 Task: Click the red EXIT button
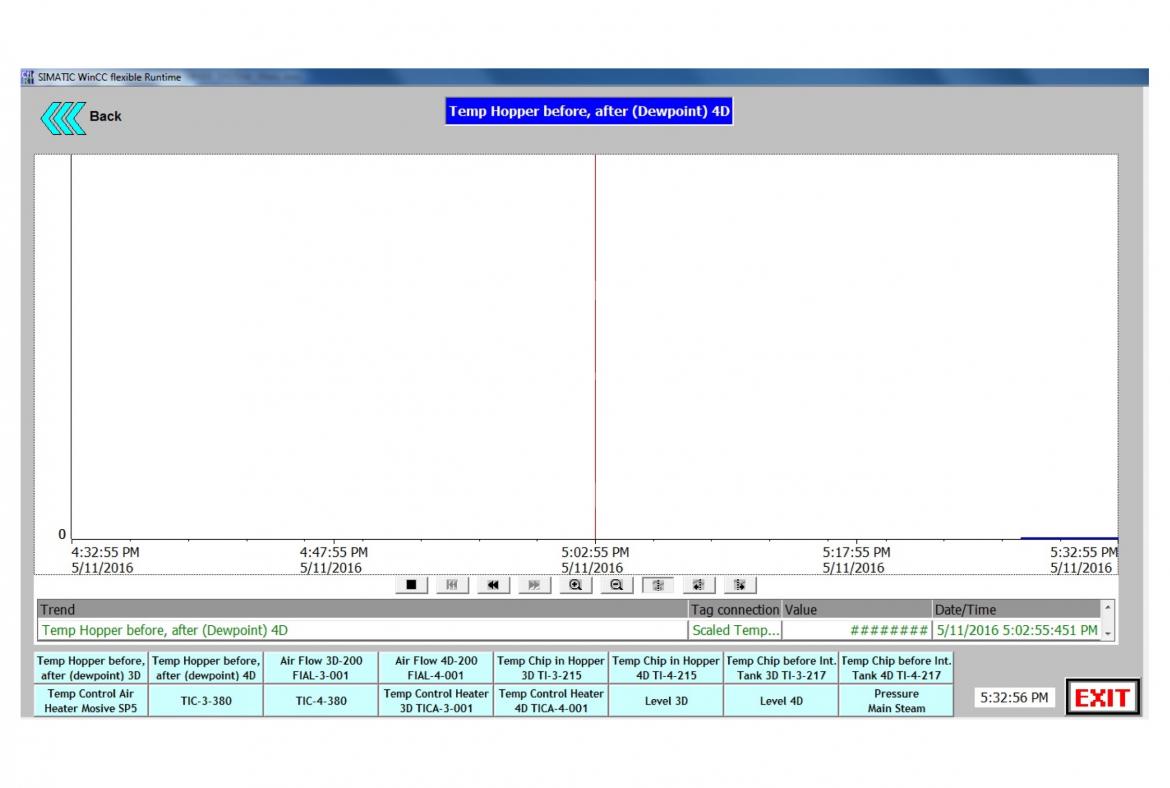tap(1102, 698)
